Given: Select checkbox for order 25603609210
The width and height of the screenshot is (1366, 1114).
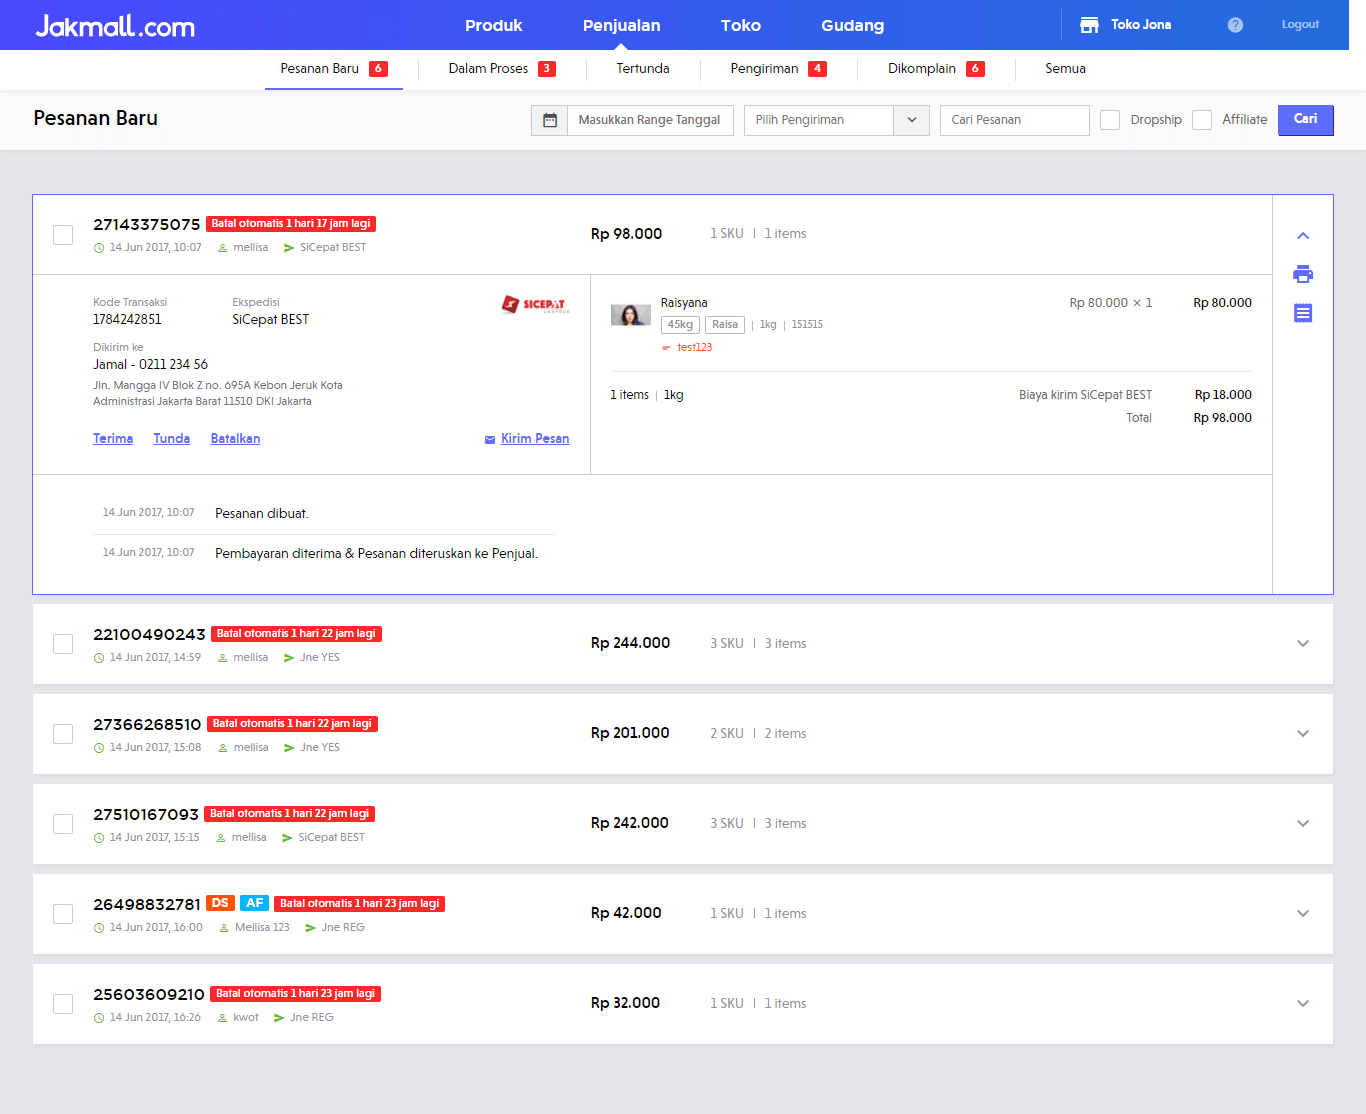Looking at the screenshot, I should point(63,1004).
